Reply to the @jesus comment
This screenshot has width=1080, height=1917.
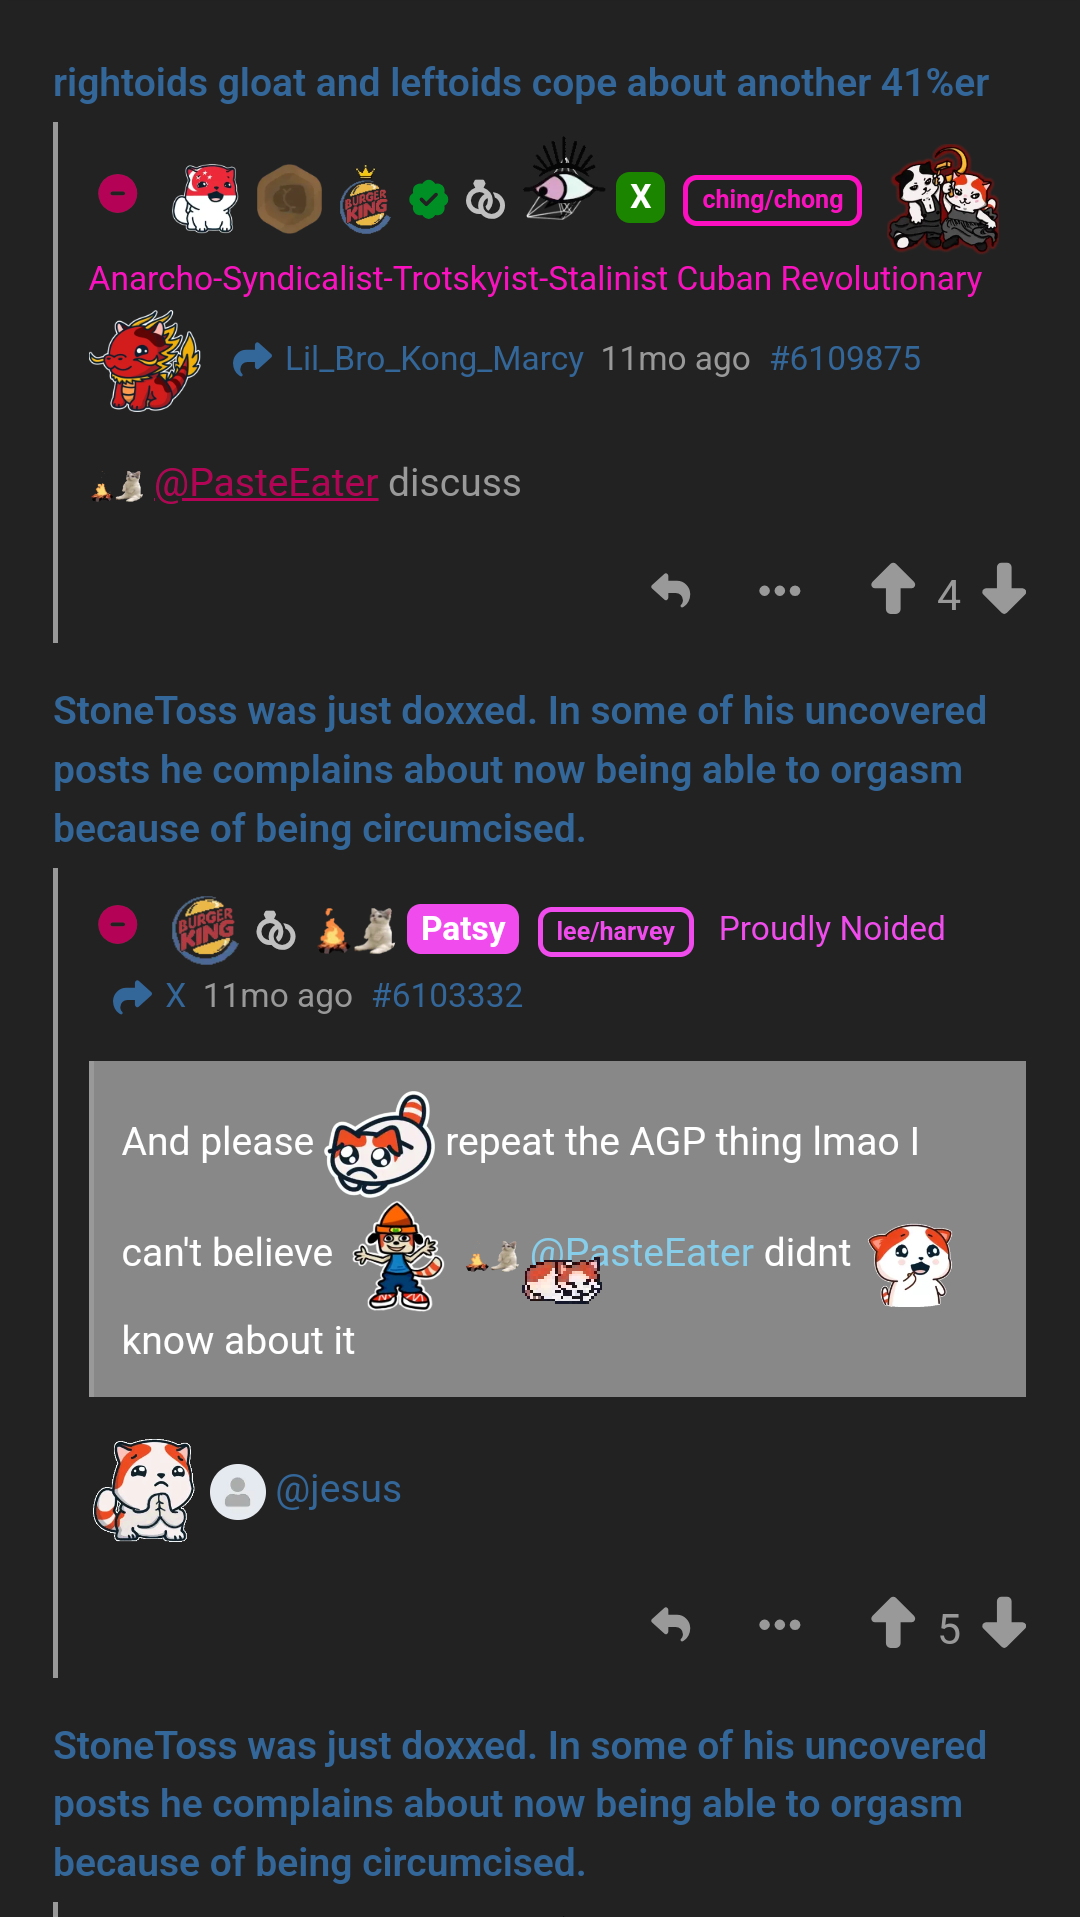[x=671, y=1625]
